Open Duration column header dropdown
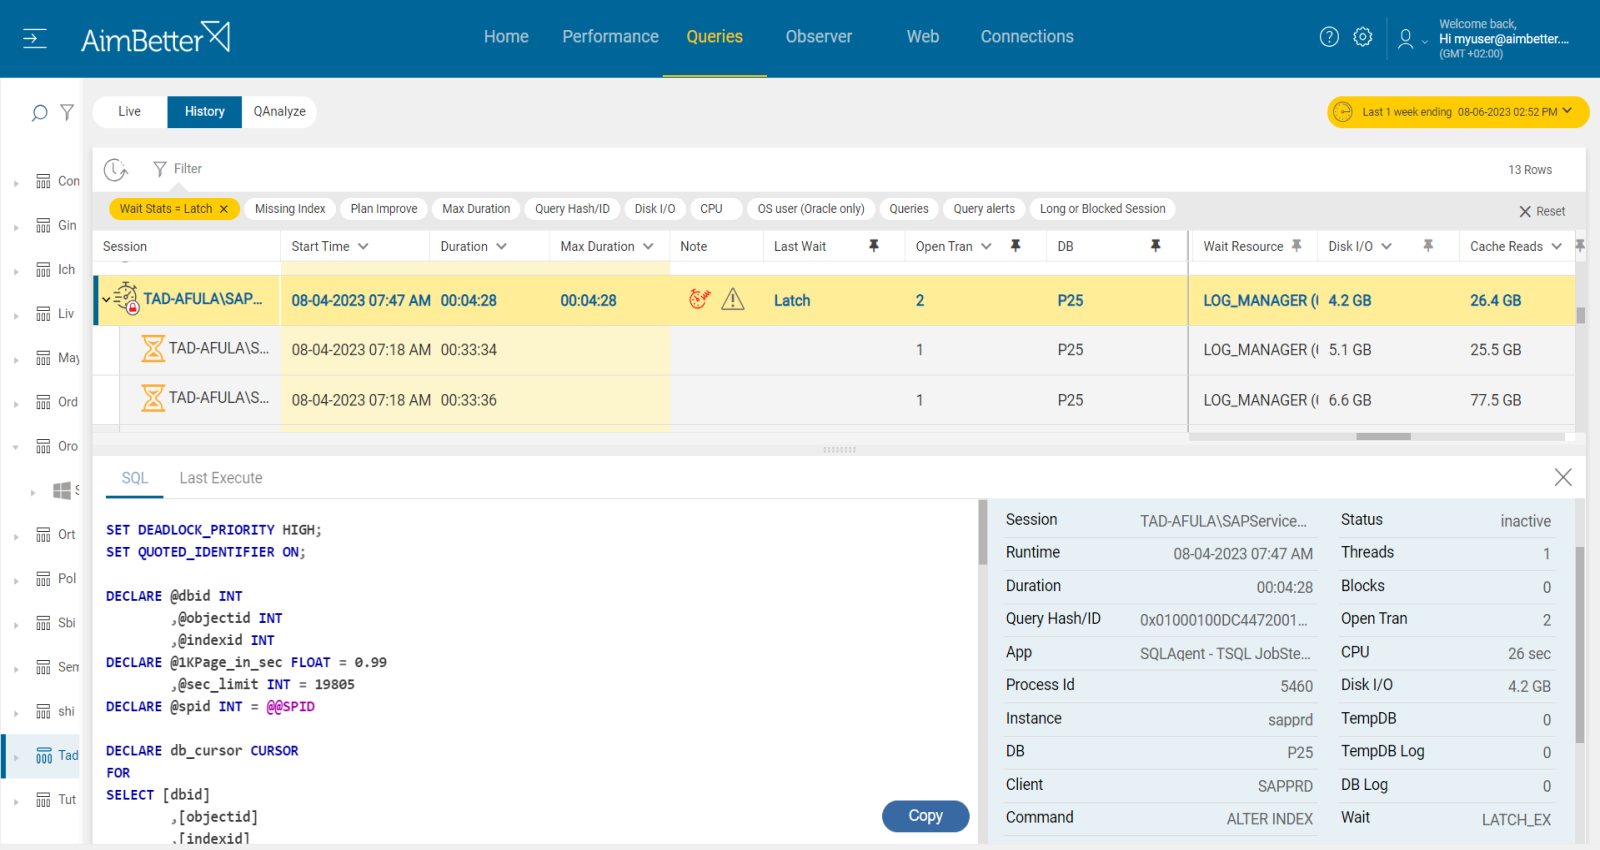1600x850 pixels. click(x=501, y=246)
